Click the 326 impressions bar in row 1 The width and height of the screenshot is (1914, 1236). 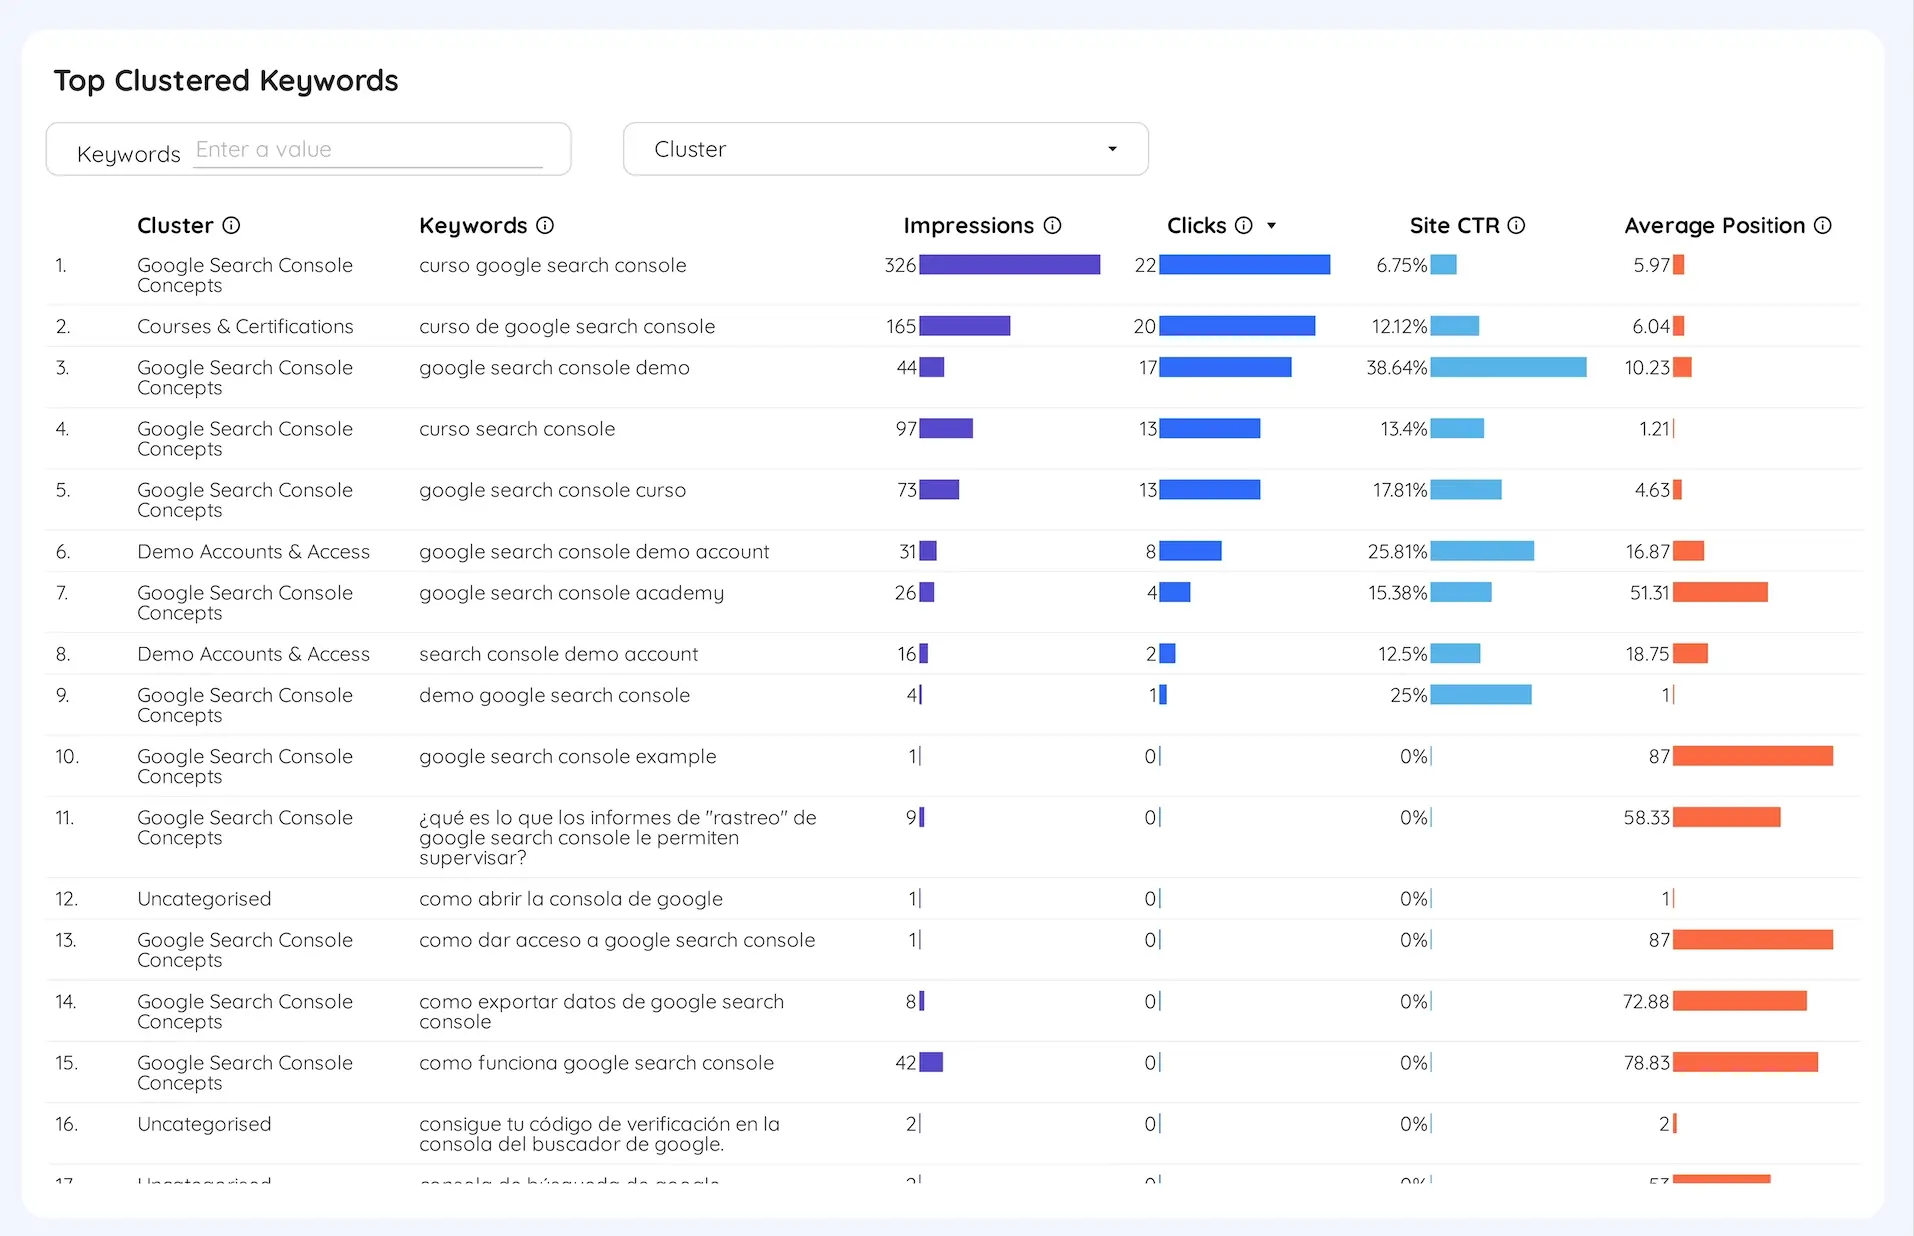point(1010,265)
